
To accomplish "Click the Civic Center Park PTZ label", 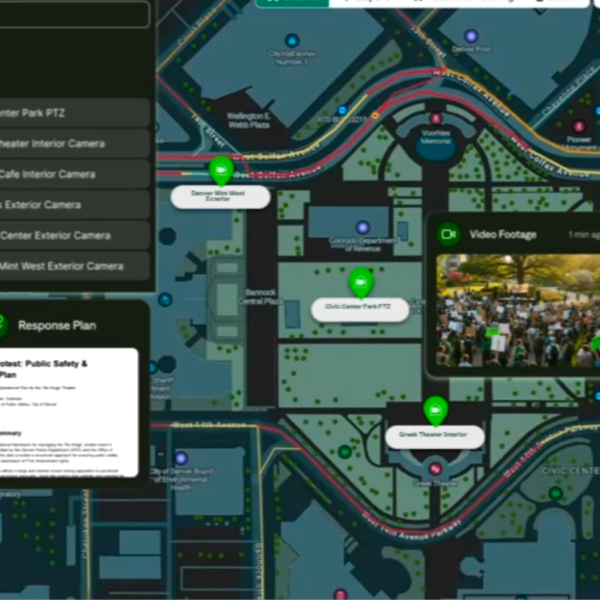I will pyautogui.click(x=360, y=309).
